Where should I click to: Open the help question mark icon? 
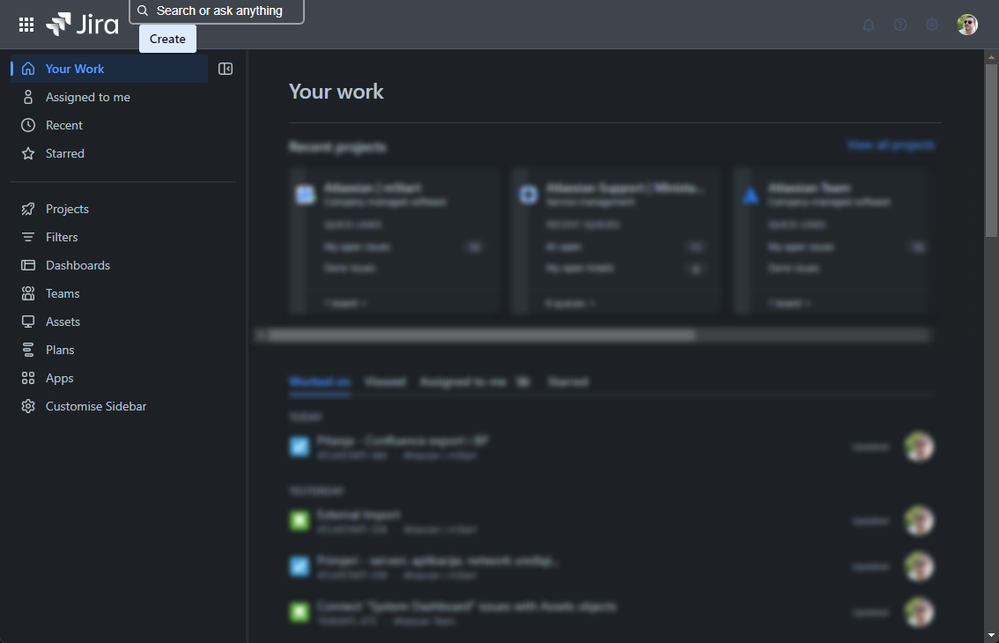[900, 25]
